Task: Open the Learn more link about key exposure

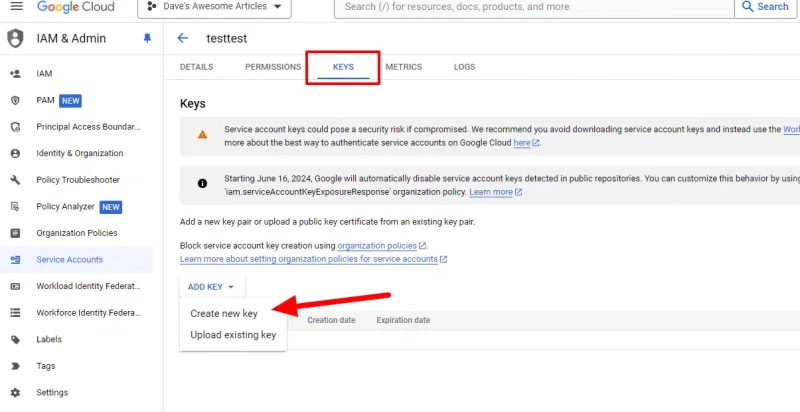Action: click(491, 192)
